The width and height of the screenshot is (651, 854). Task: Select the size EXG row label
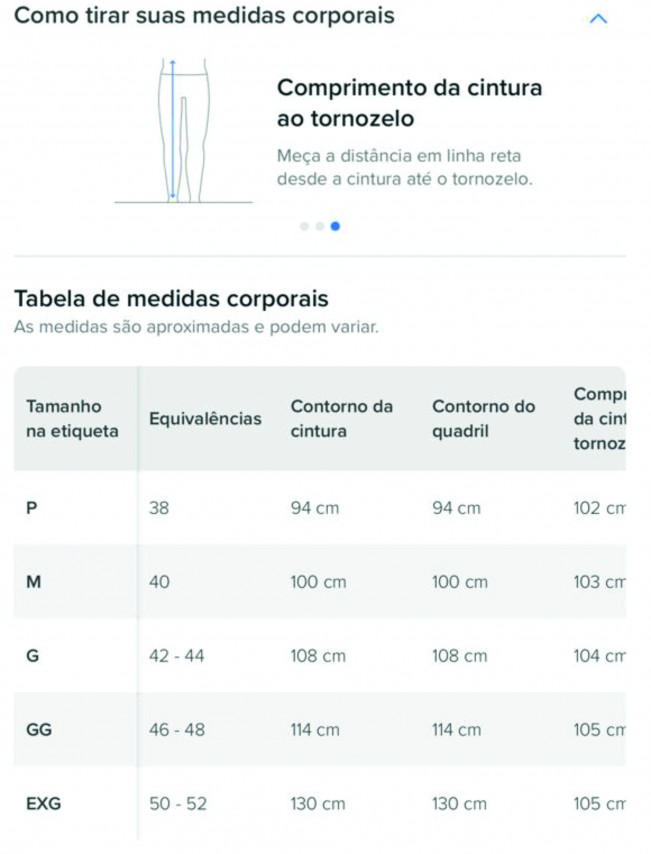click(x=43, y=804)
